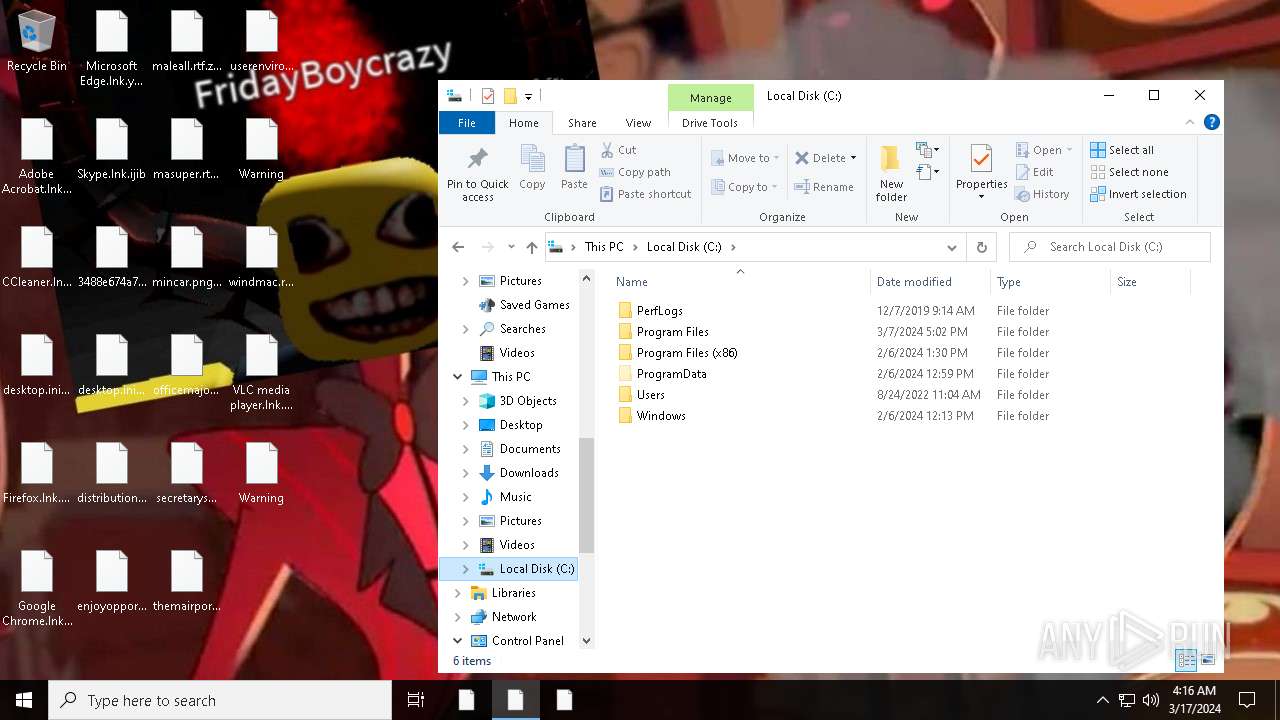Image resolution: width=1280 pixels, height=720 pixels.
Task: Click Edit in the ribbon Open group
Action: tap(1034, 172)
